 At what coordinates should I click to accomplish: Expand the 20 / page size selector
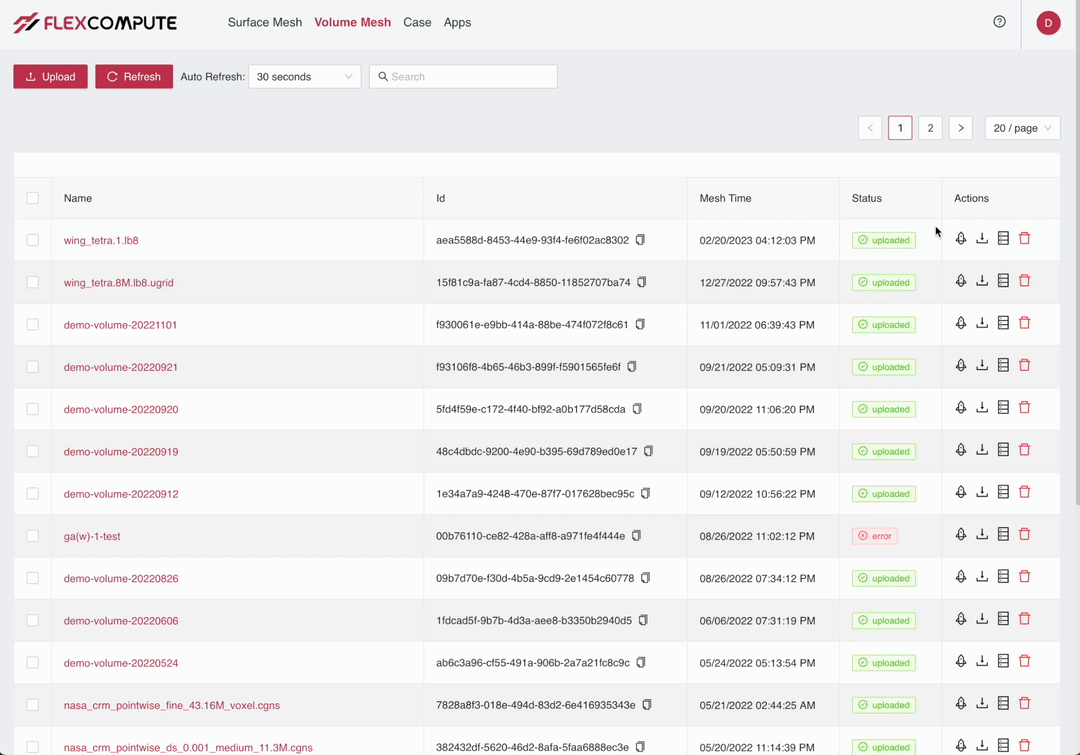pyautogui.click(x=1022, y=128)
